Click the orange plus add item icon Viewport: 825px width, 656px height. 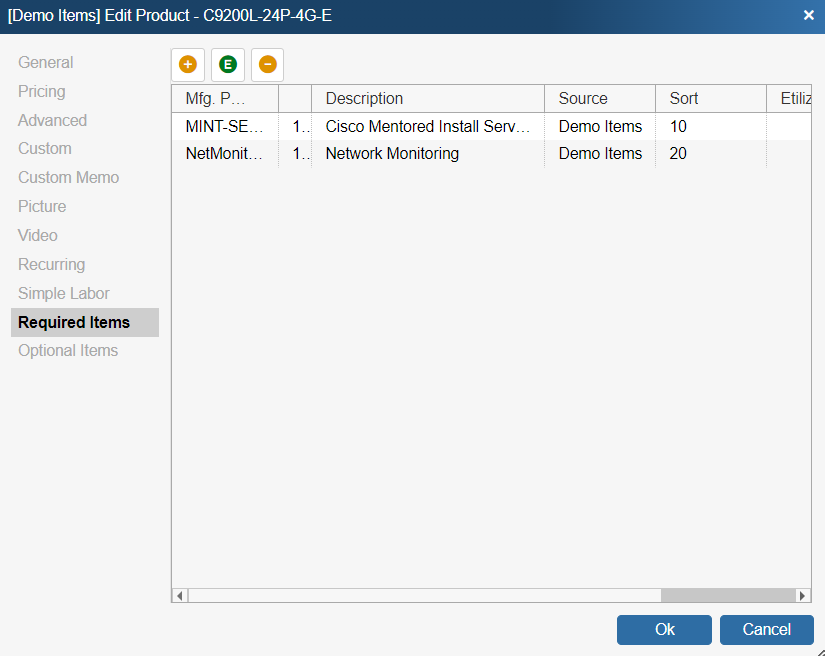pyautogui.click(x=188, y=65)
